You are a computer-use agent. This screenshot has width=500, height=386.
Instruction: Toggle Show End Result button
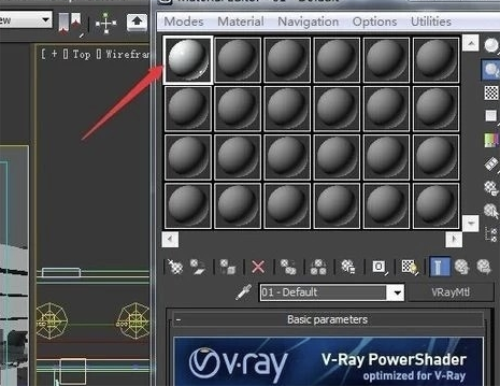point(439,267)
